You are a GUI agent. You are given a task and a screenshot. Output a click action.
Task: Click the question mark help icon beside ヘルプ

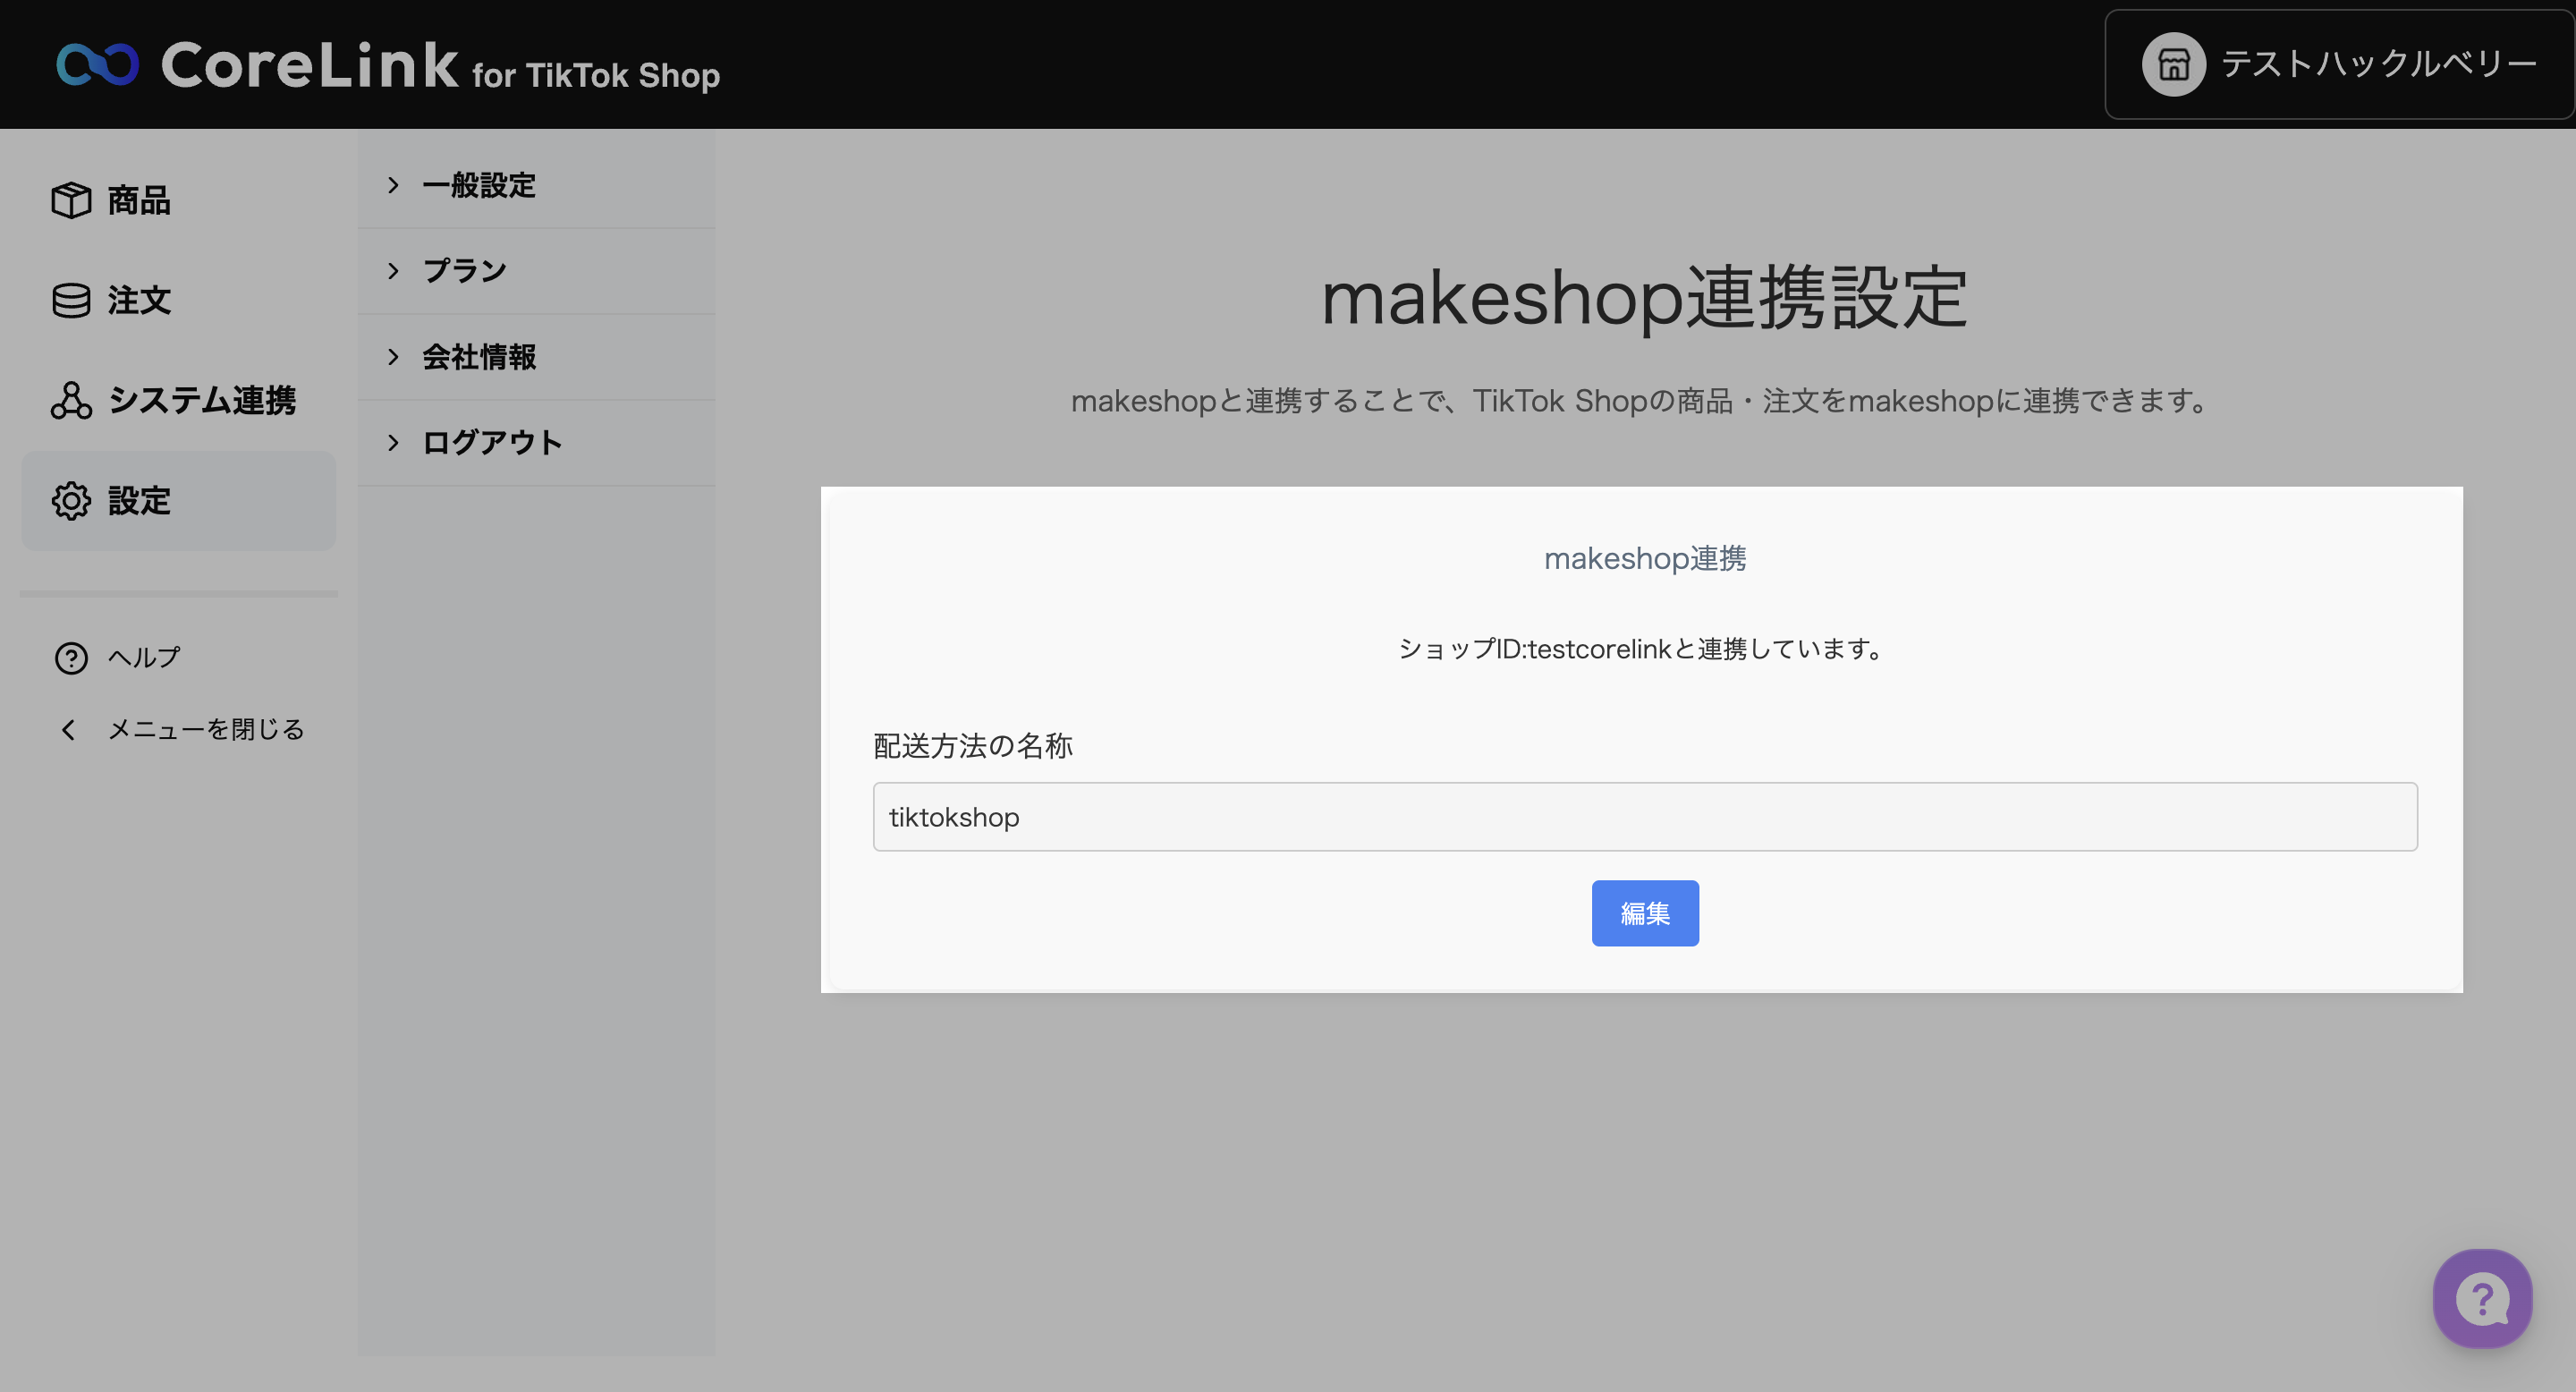[71, 658]
